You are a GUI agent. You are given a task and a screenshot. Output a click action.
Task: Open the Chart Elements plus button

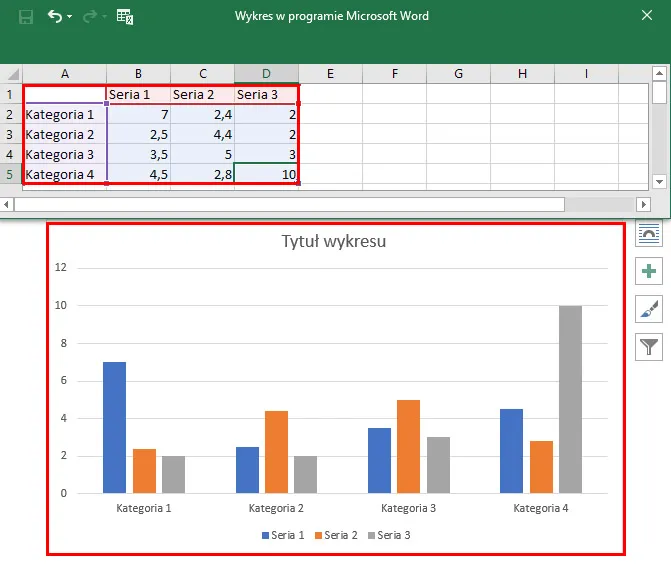[x=650, y=271]
